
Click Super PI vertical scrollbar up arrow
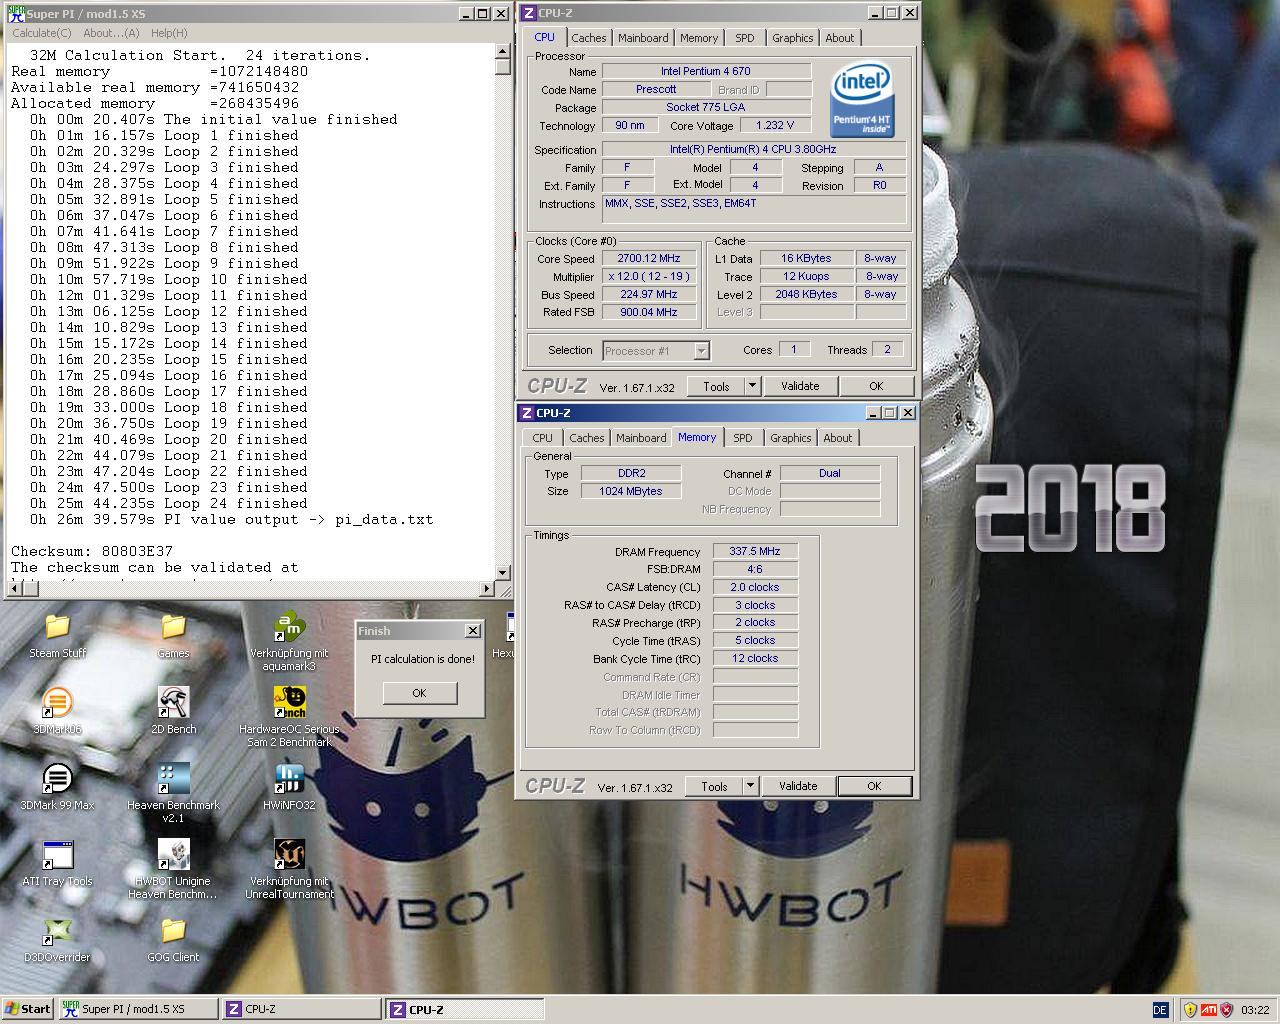(503, 52)
